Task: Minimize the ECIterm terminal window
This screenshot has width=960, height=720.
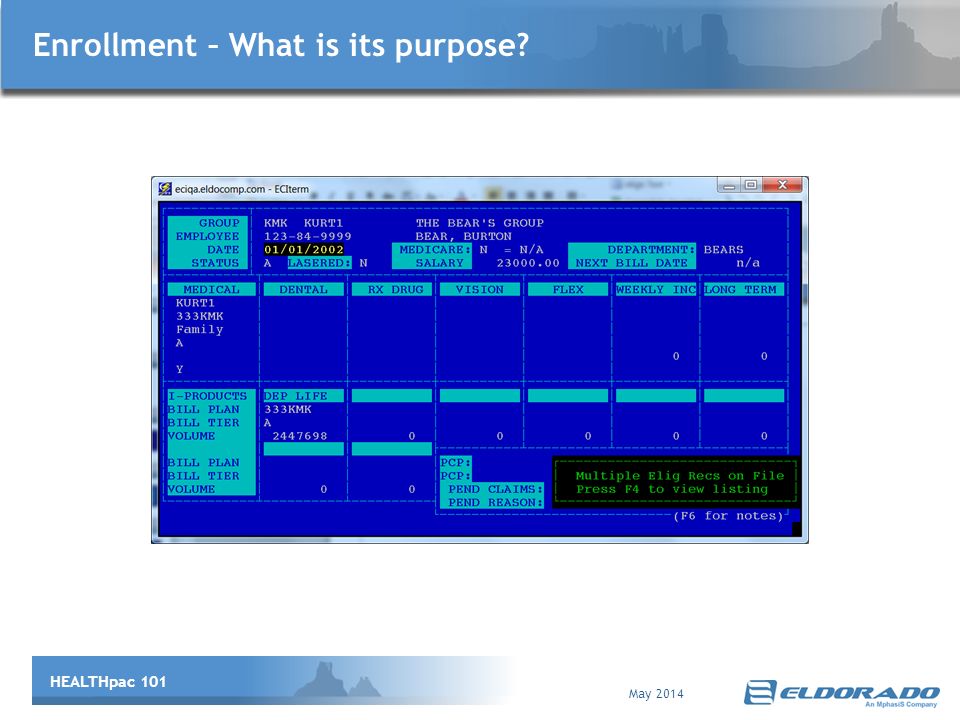Action: coord(729,186)
